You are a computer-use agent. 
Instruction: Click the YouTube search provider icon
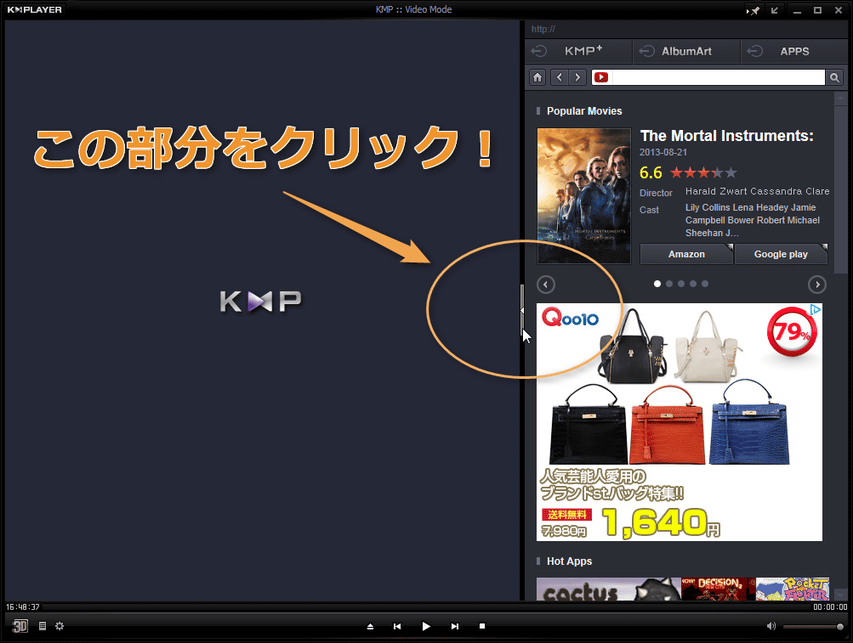click(x=601, y=77)
